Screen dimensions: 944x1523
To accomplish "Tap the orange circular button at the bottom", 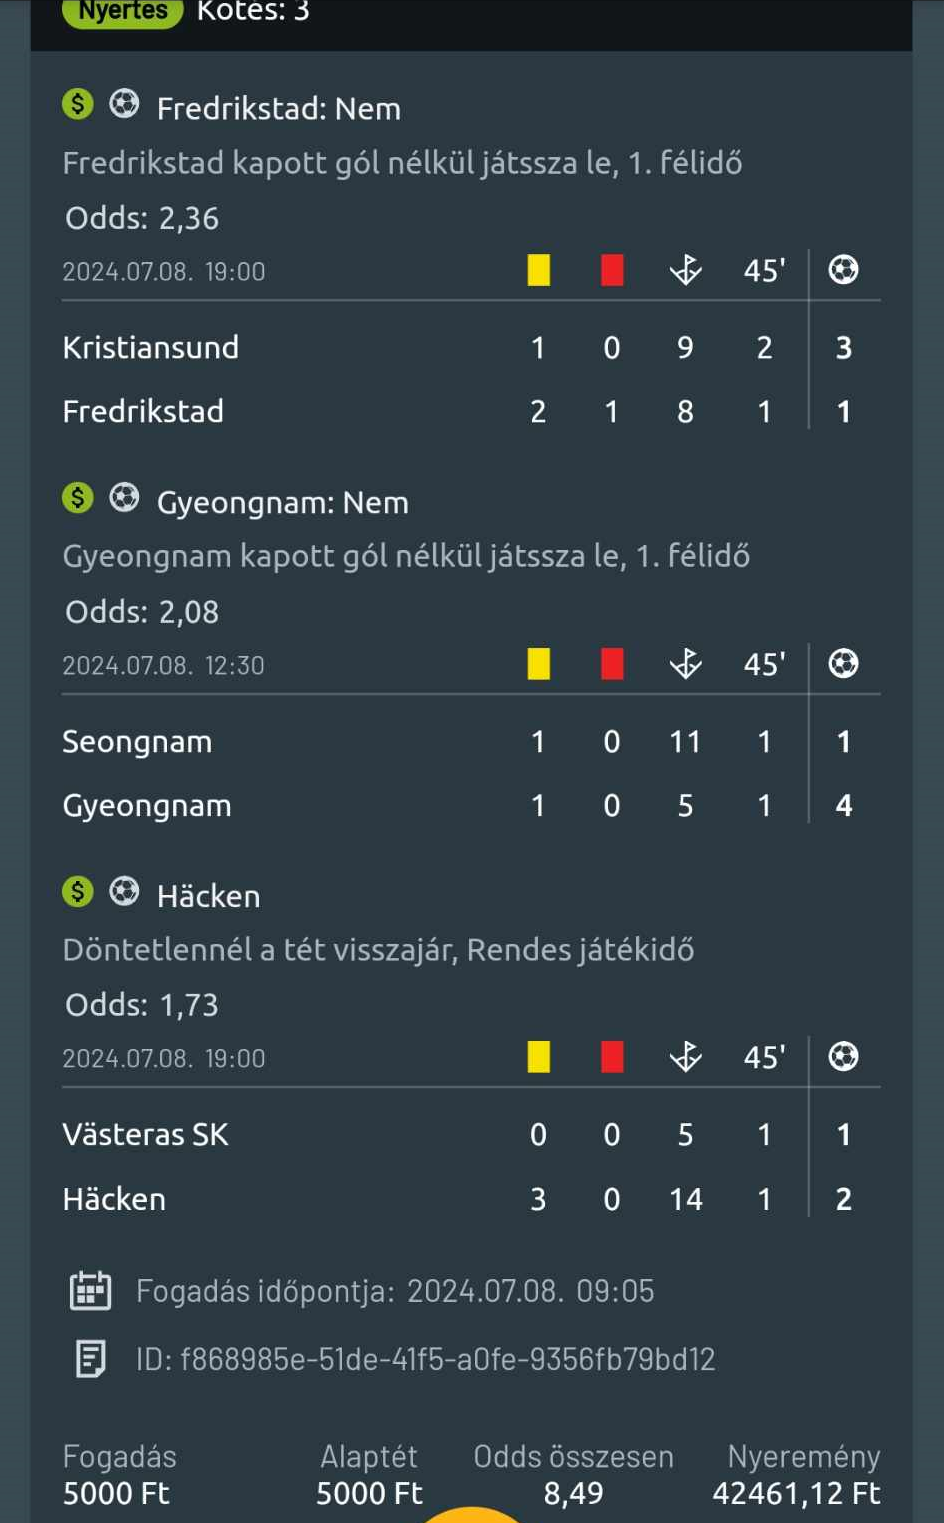I will 471,1514.
